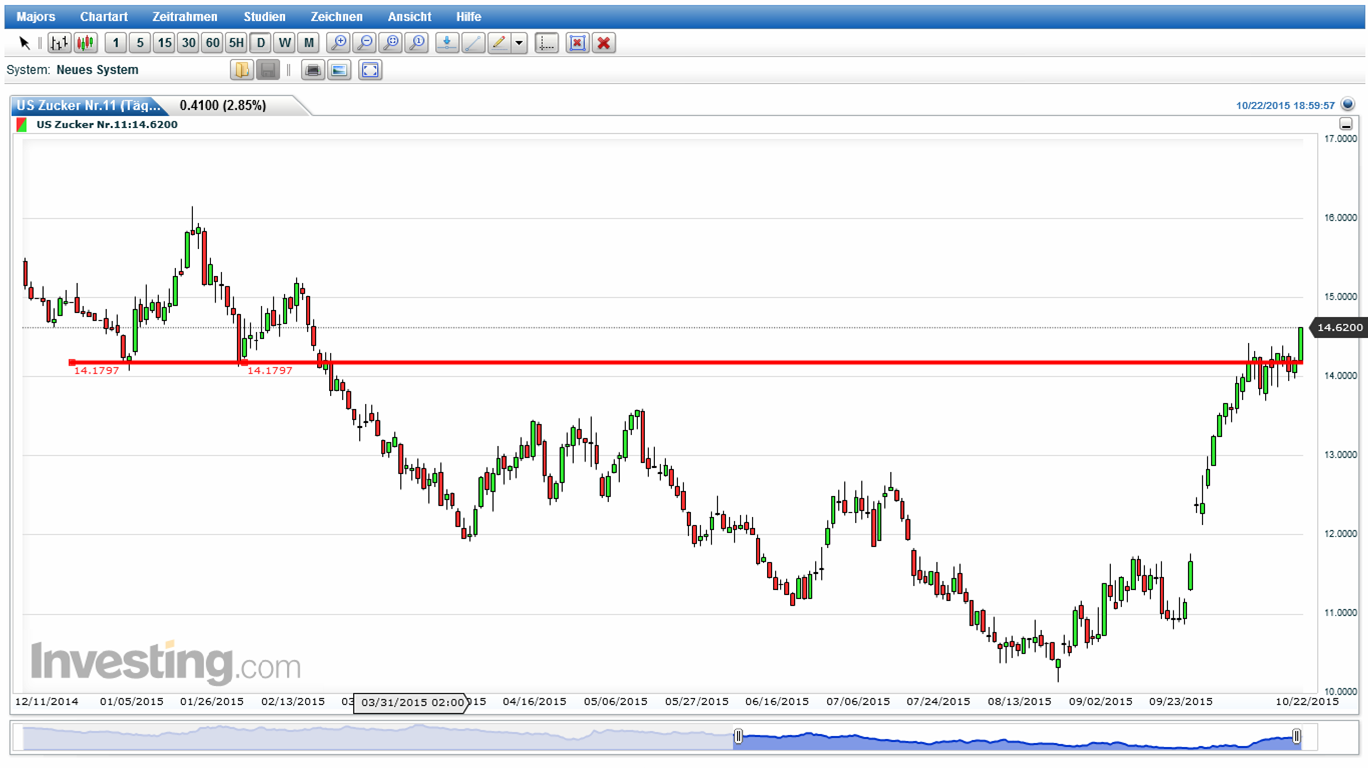Set timeframe to 1 minute

[116, 43]
